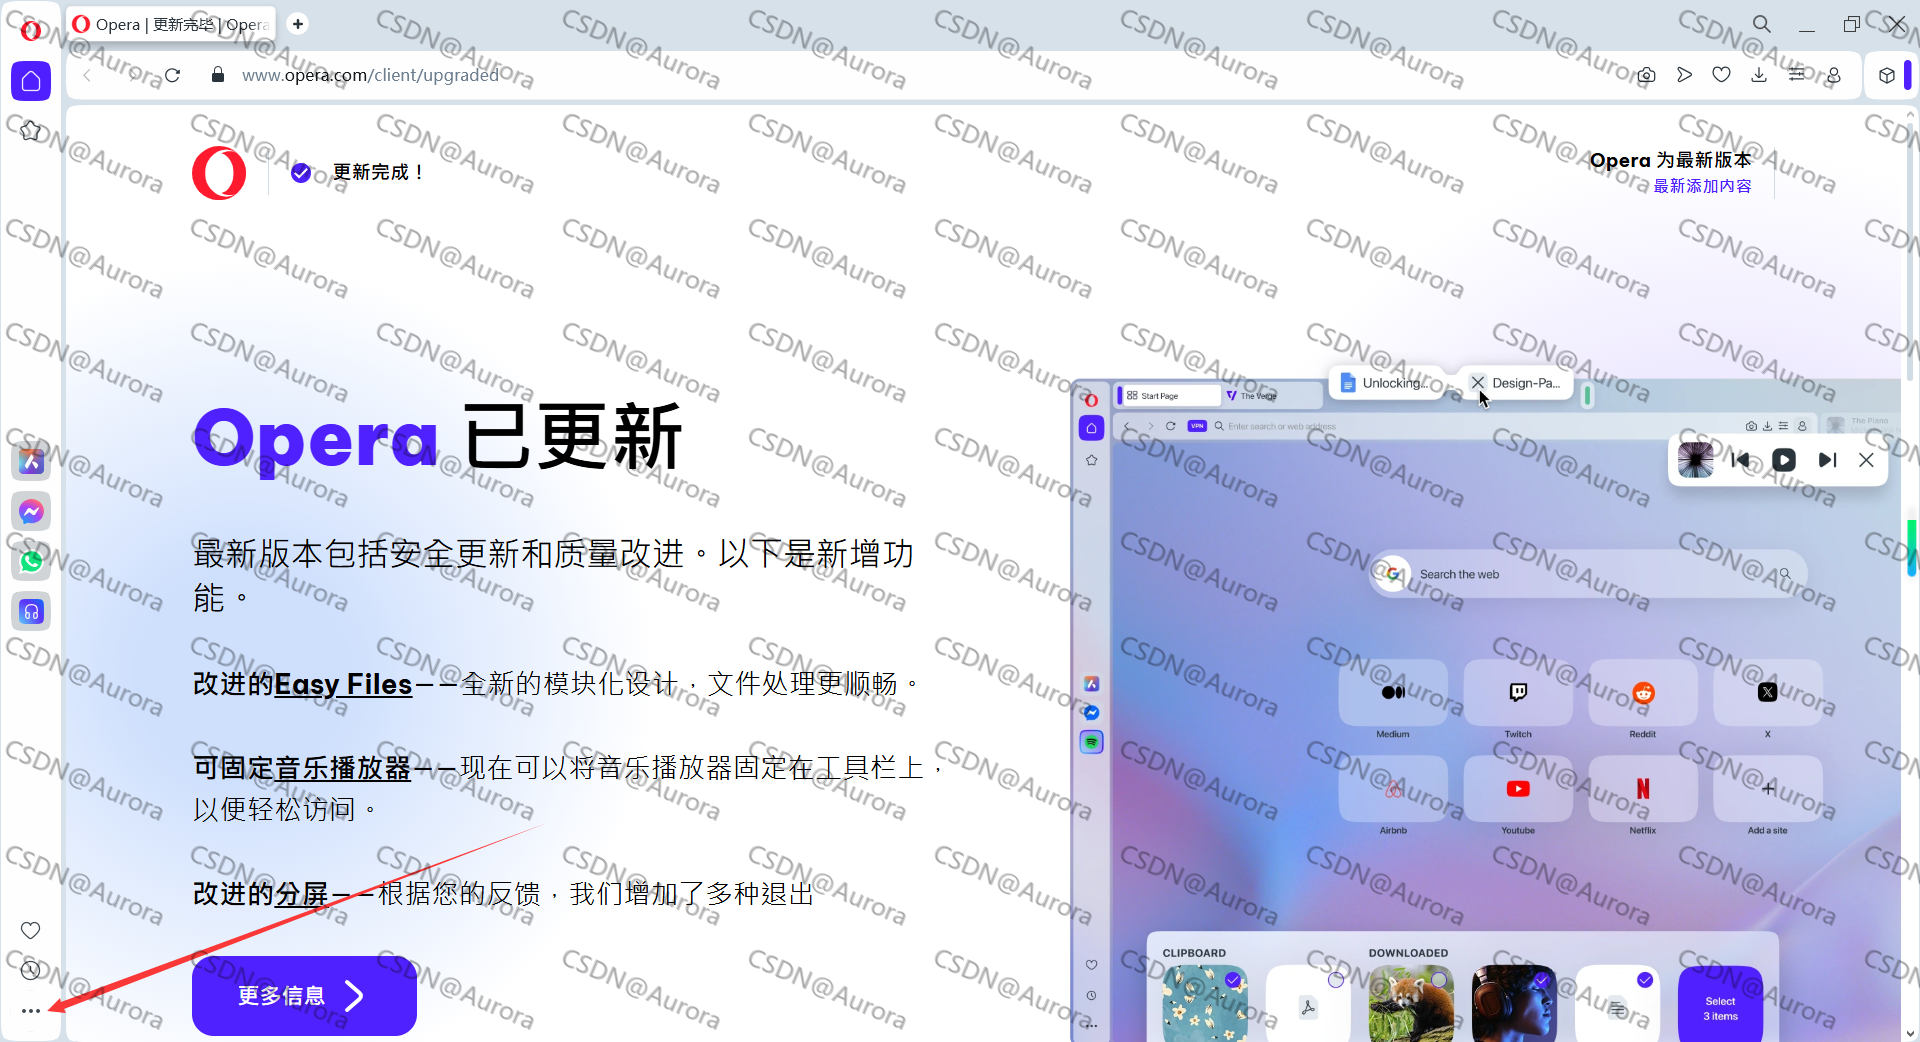Open the '可固定音乐播放器' link
This screenshot has height=1042, width=1920.
302,768
